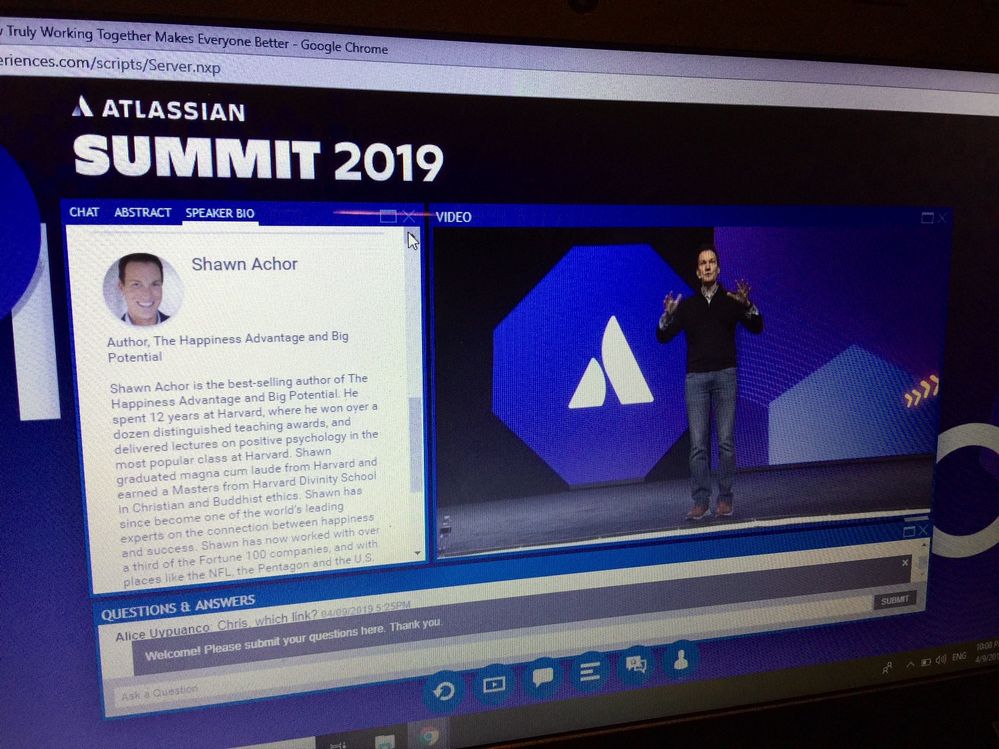Image resolution: width=999 pixels, height=749 pixels.
Task: Click the ENG language indicator
Action: (959, 656)
